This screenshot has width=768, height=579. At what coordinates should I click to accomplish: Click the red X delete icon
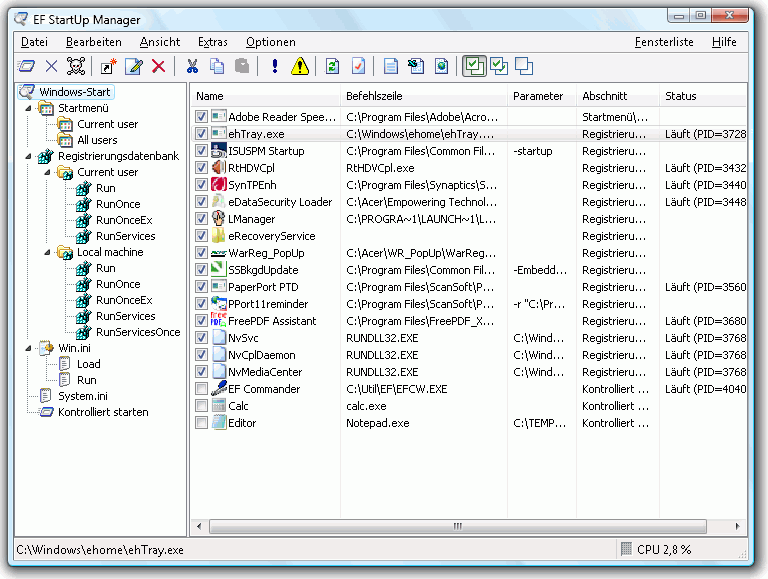pyautogui.click(x=158, y=66)
